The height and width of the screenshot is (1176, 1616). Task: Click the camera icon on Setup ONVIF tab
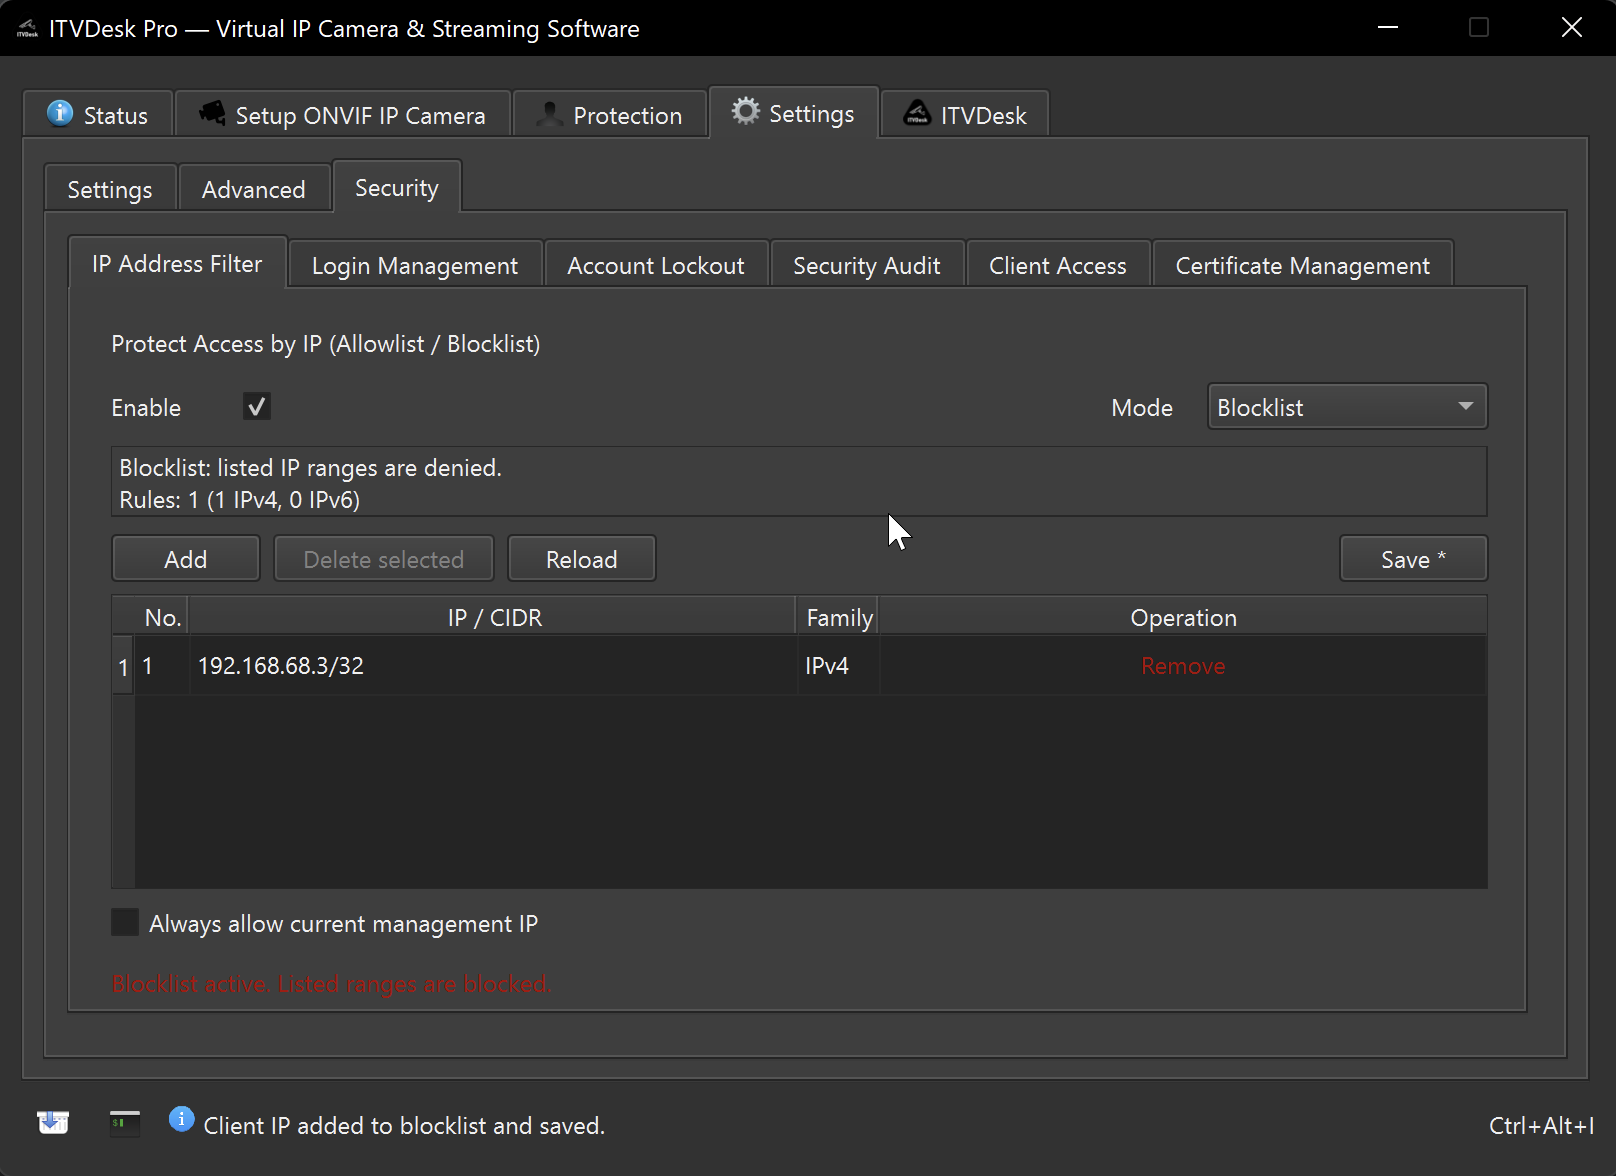(x=212, y=113)
